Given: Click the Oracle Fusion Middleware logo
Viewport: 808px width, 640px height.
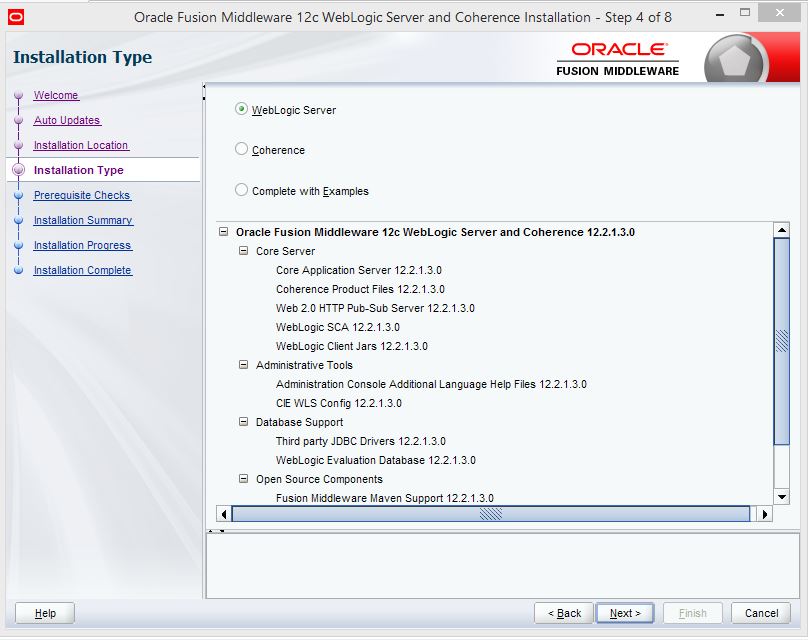Looking at the screenshot, I should click(618, 58).
